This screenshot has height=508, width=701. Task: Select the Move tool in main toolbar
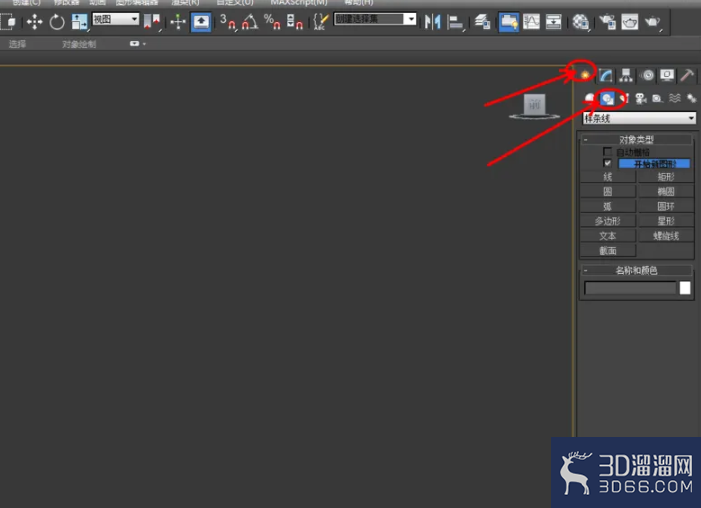[34, 21]
